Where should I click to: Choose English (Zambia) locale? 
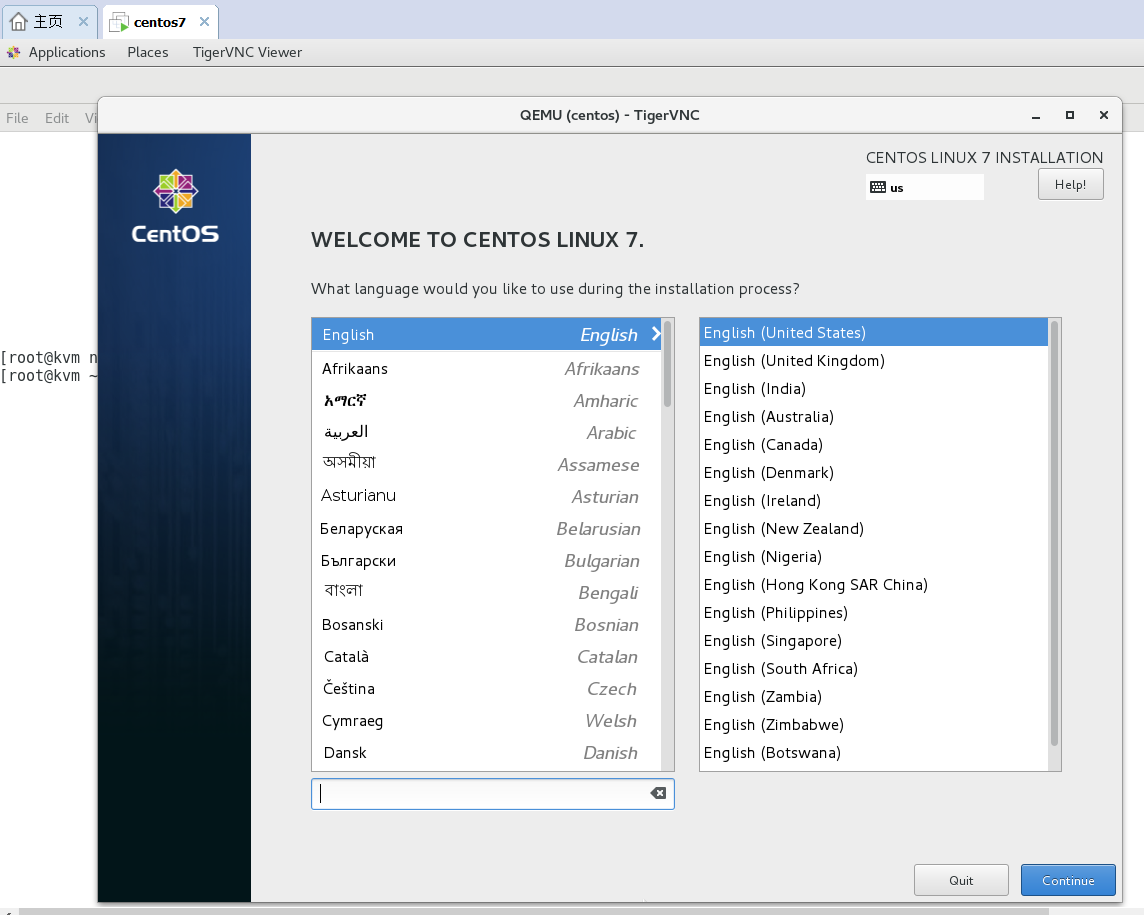pyautogui.click(x=874, y=697)
